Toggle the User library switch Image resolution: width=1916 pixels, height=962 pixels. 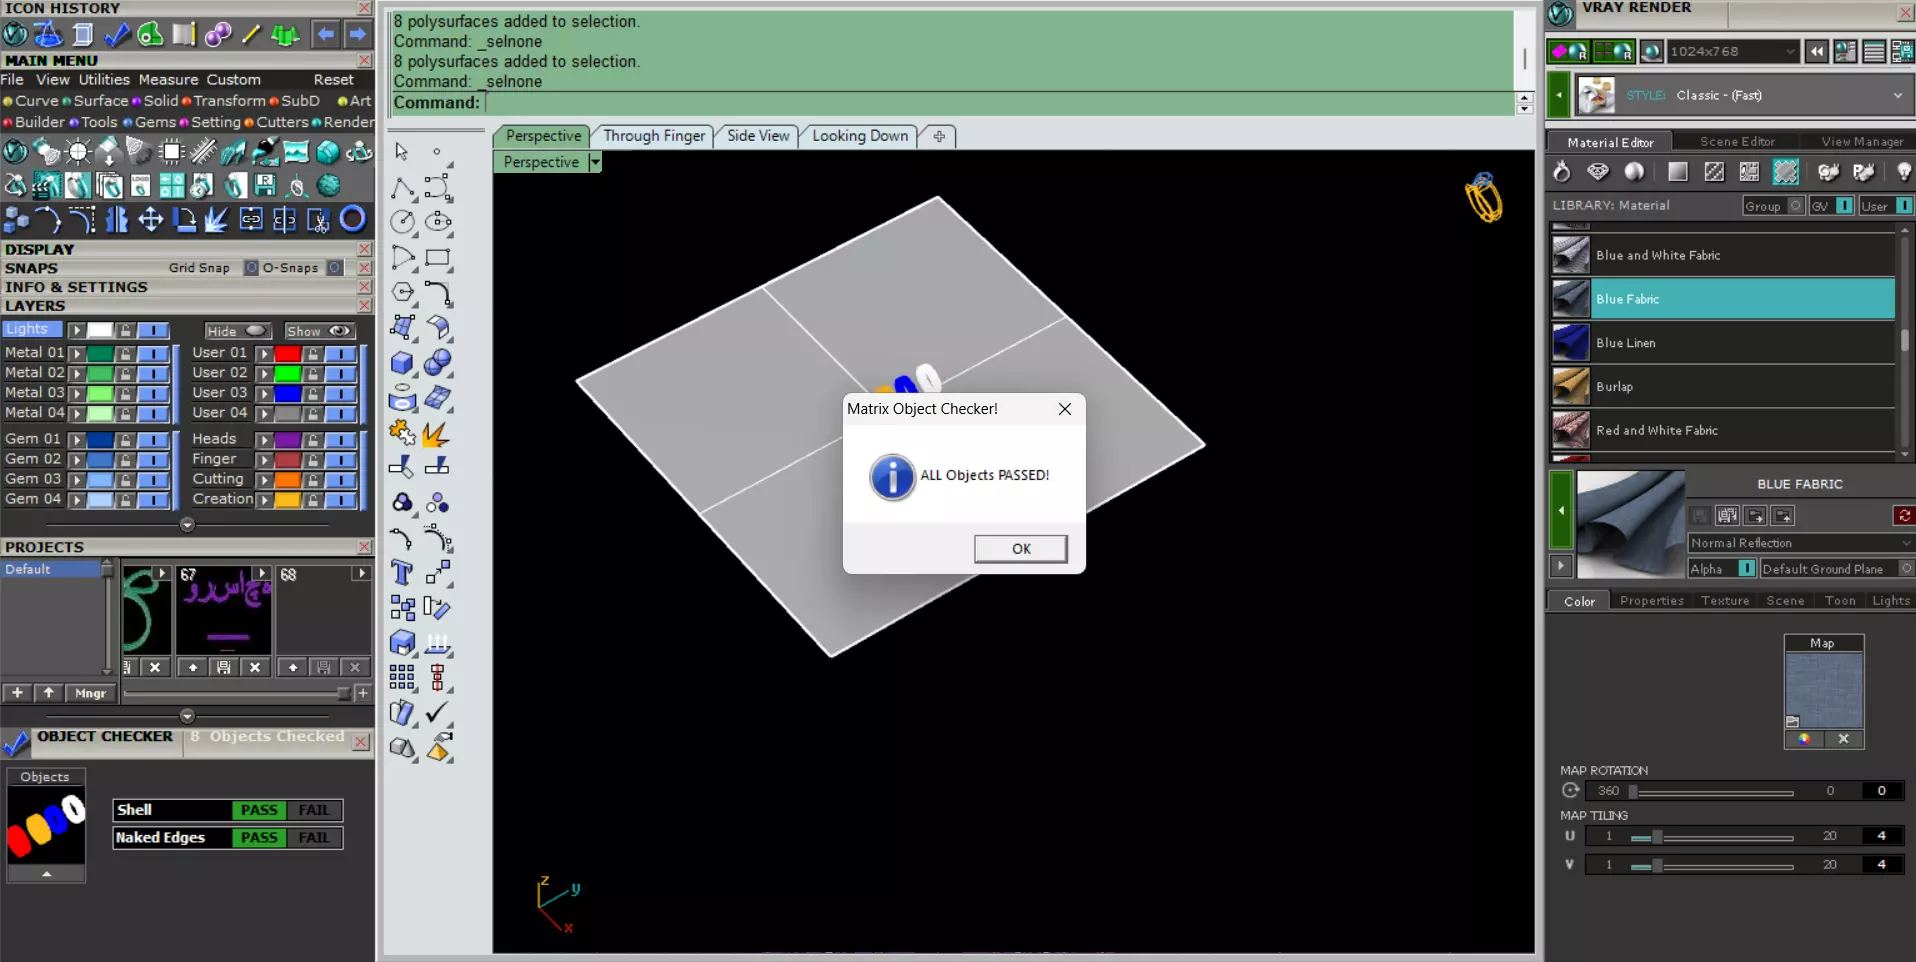pos(1904,206)
